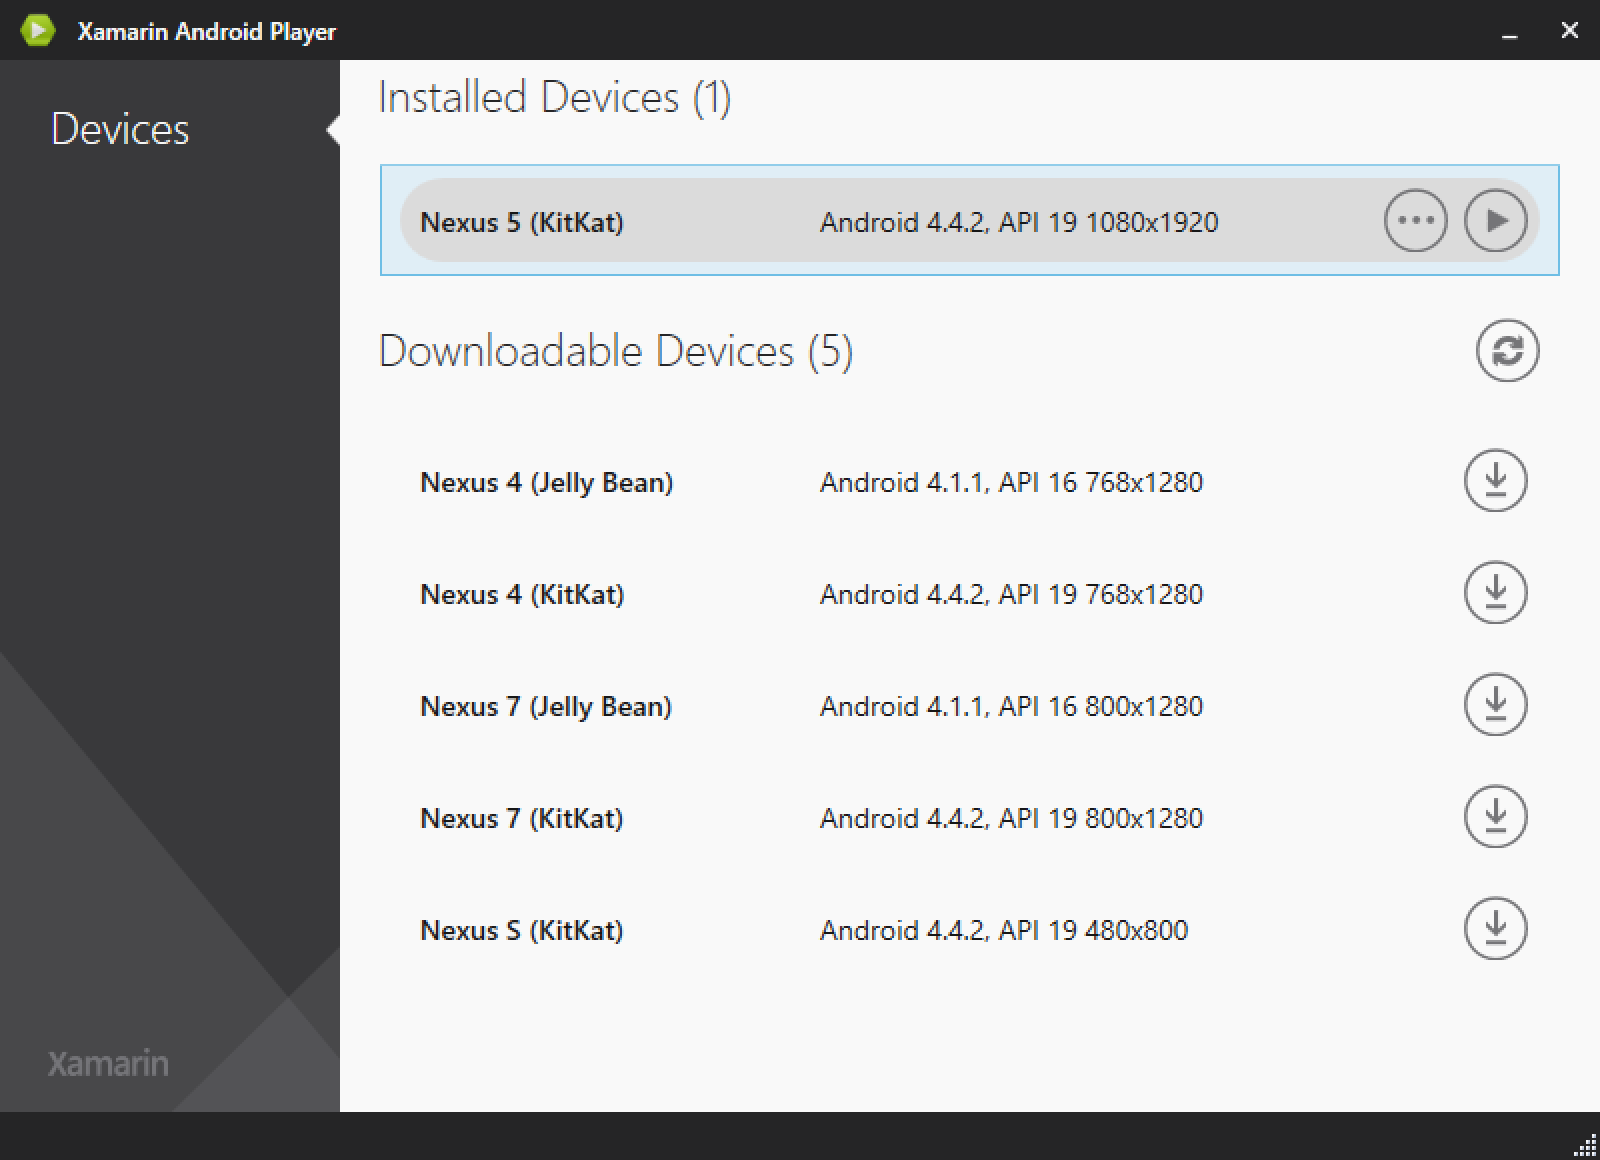Screen dimensions: 1600x1160
Task: Download Nexus 4 (Jelly Bean) device
Action: (1495, 481)
